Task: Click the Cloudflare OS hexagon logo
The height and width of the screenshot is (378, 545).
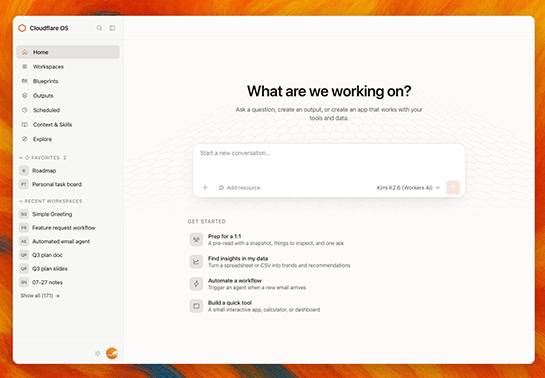Action: tap(22, 28)
